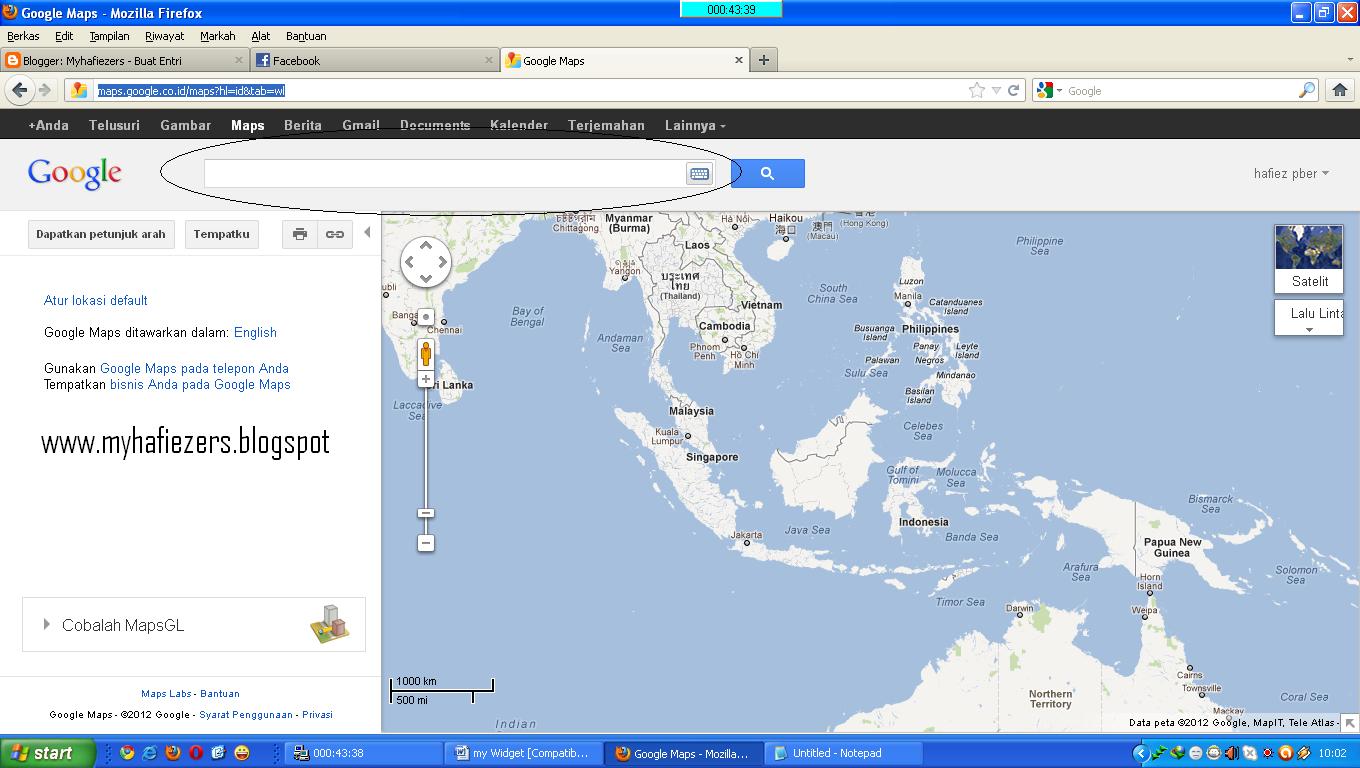Select the Street View pegman icon
This screenshot has height=768, width=1360.
pos(426,354)
